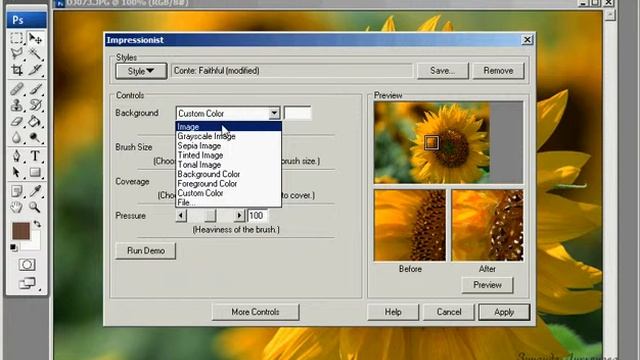The height and width of the screenshot is (360, 640).
Task: Choose Background Color option
Action: pyautogui.click(x=229, y=174)
